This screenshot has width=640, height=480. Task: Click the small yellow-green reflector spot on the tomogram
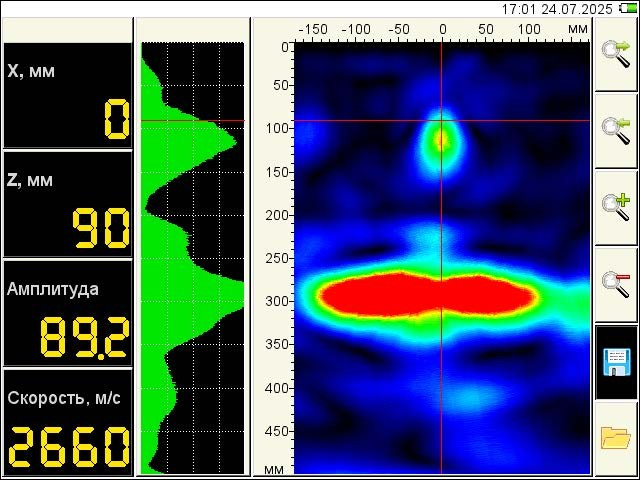pos(441,139)
